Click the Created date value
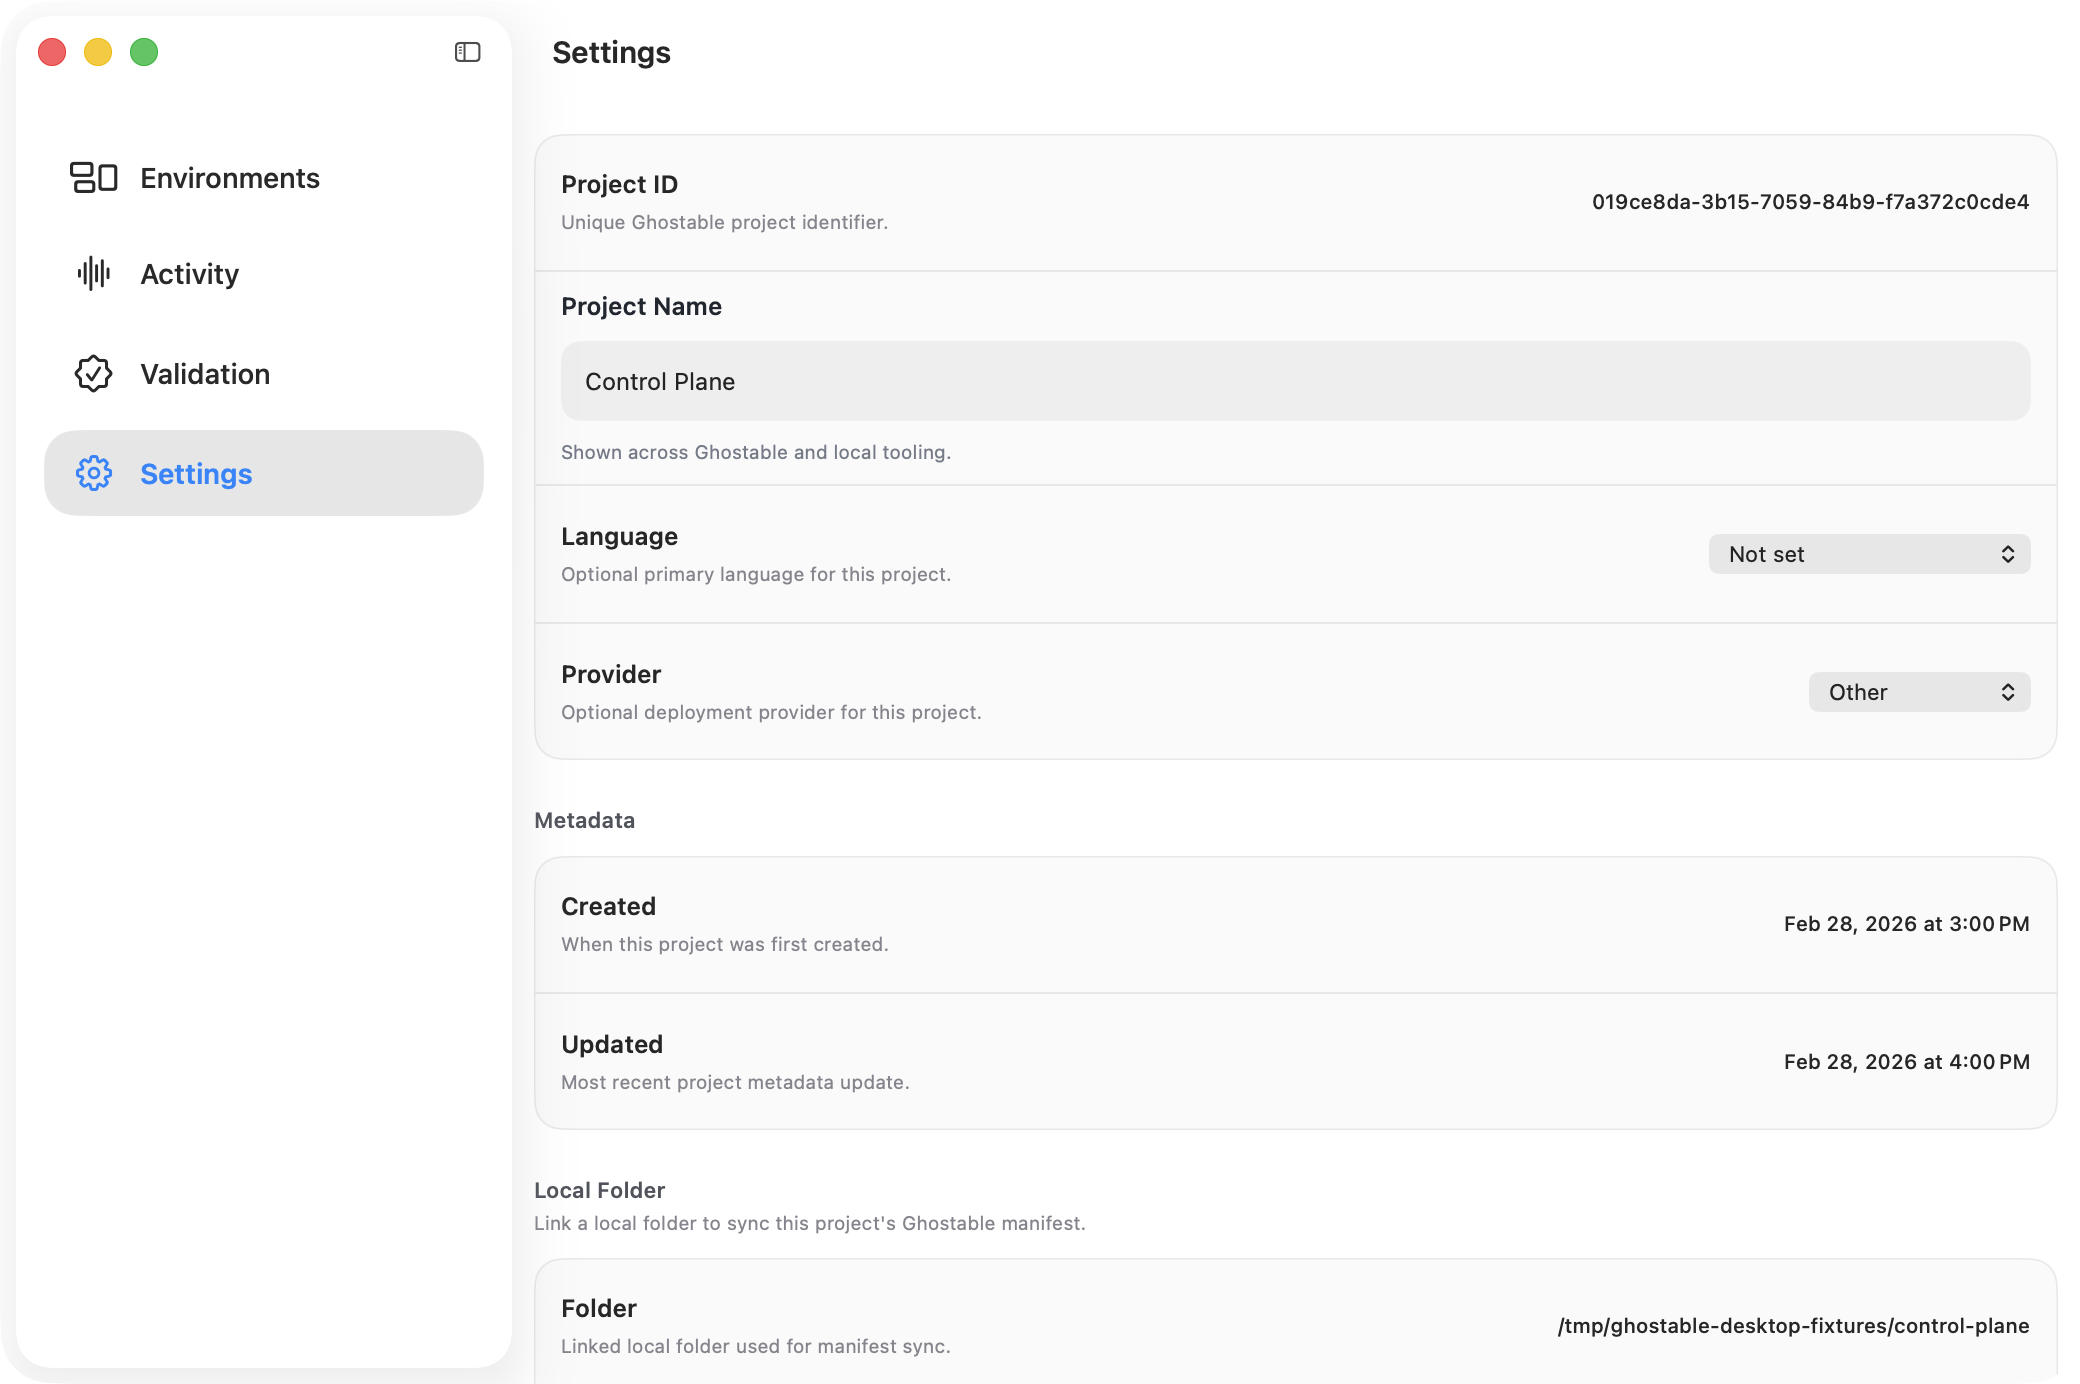The image size is (2080, 1384). pyautogui.click(x=1906, y=924)
